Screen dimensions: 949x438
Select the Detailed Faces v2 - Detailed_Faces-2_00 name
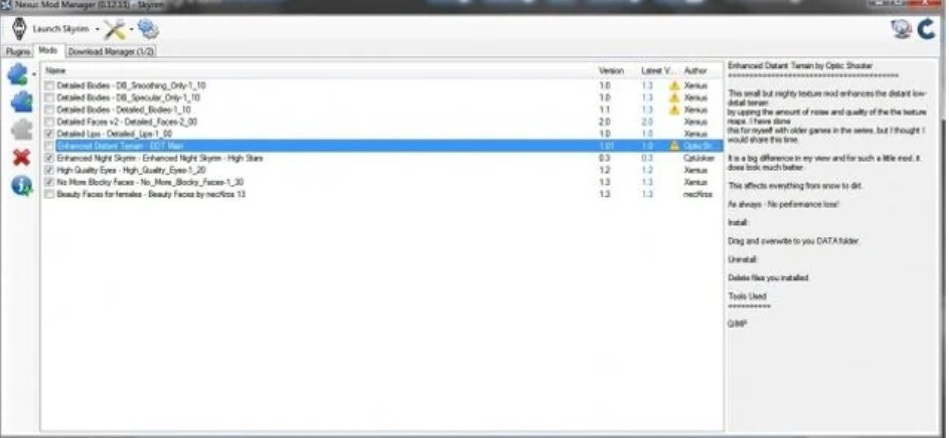coord(126,122)
